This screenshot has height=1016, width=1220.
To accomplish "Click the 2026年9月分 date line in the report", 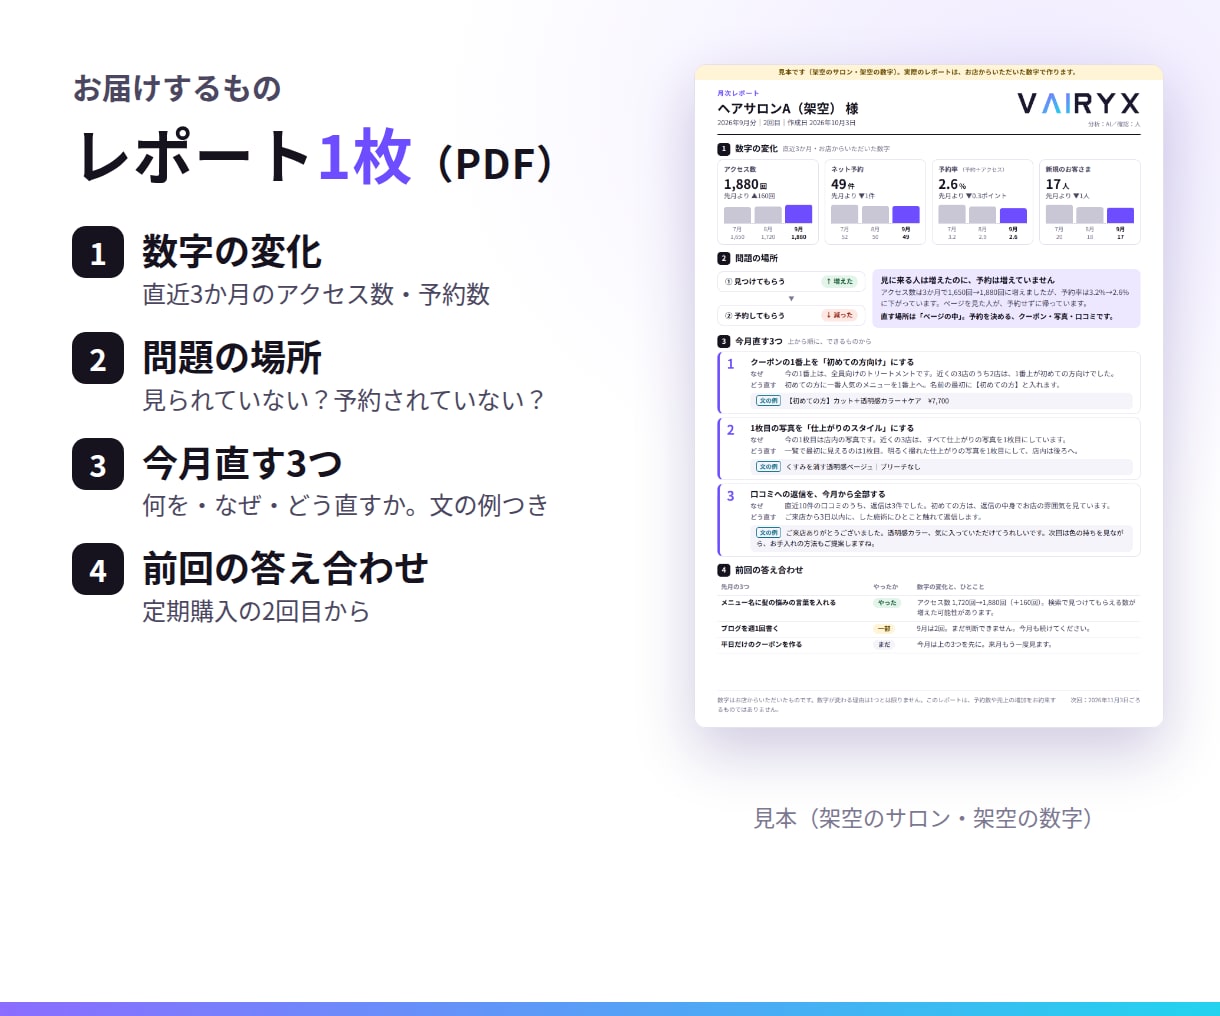I will tap(787, 123).
